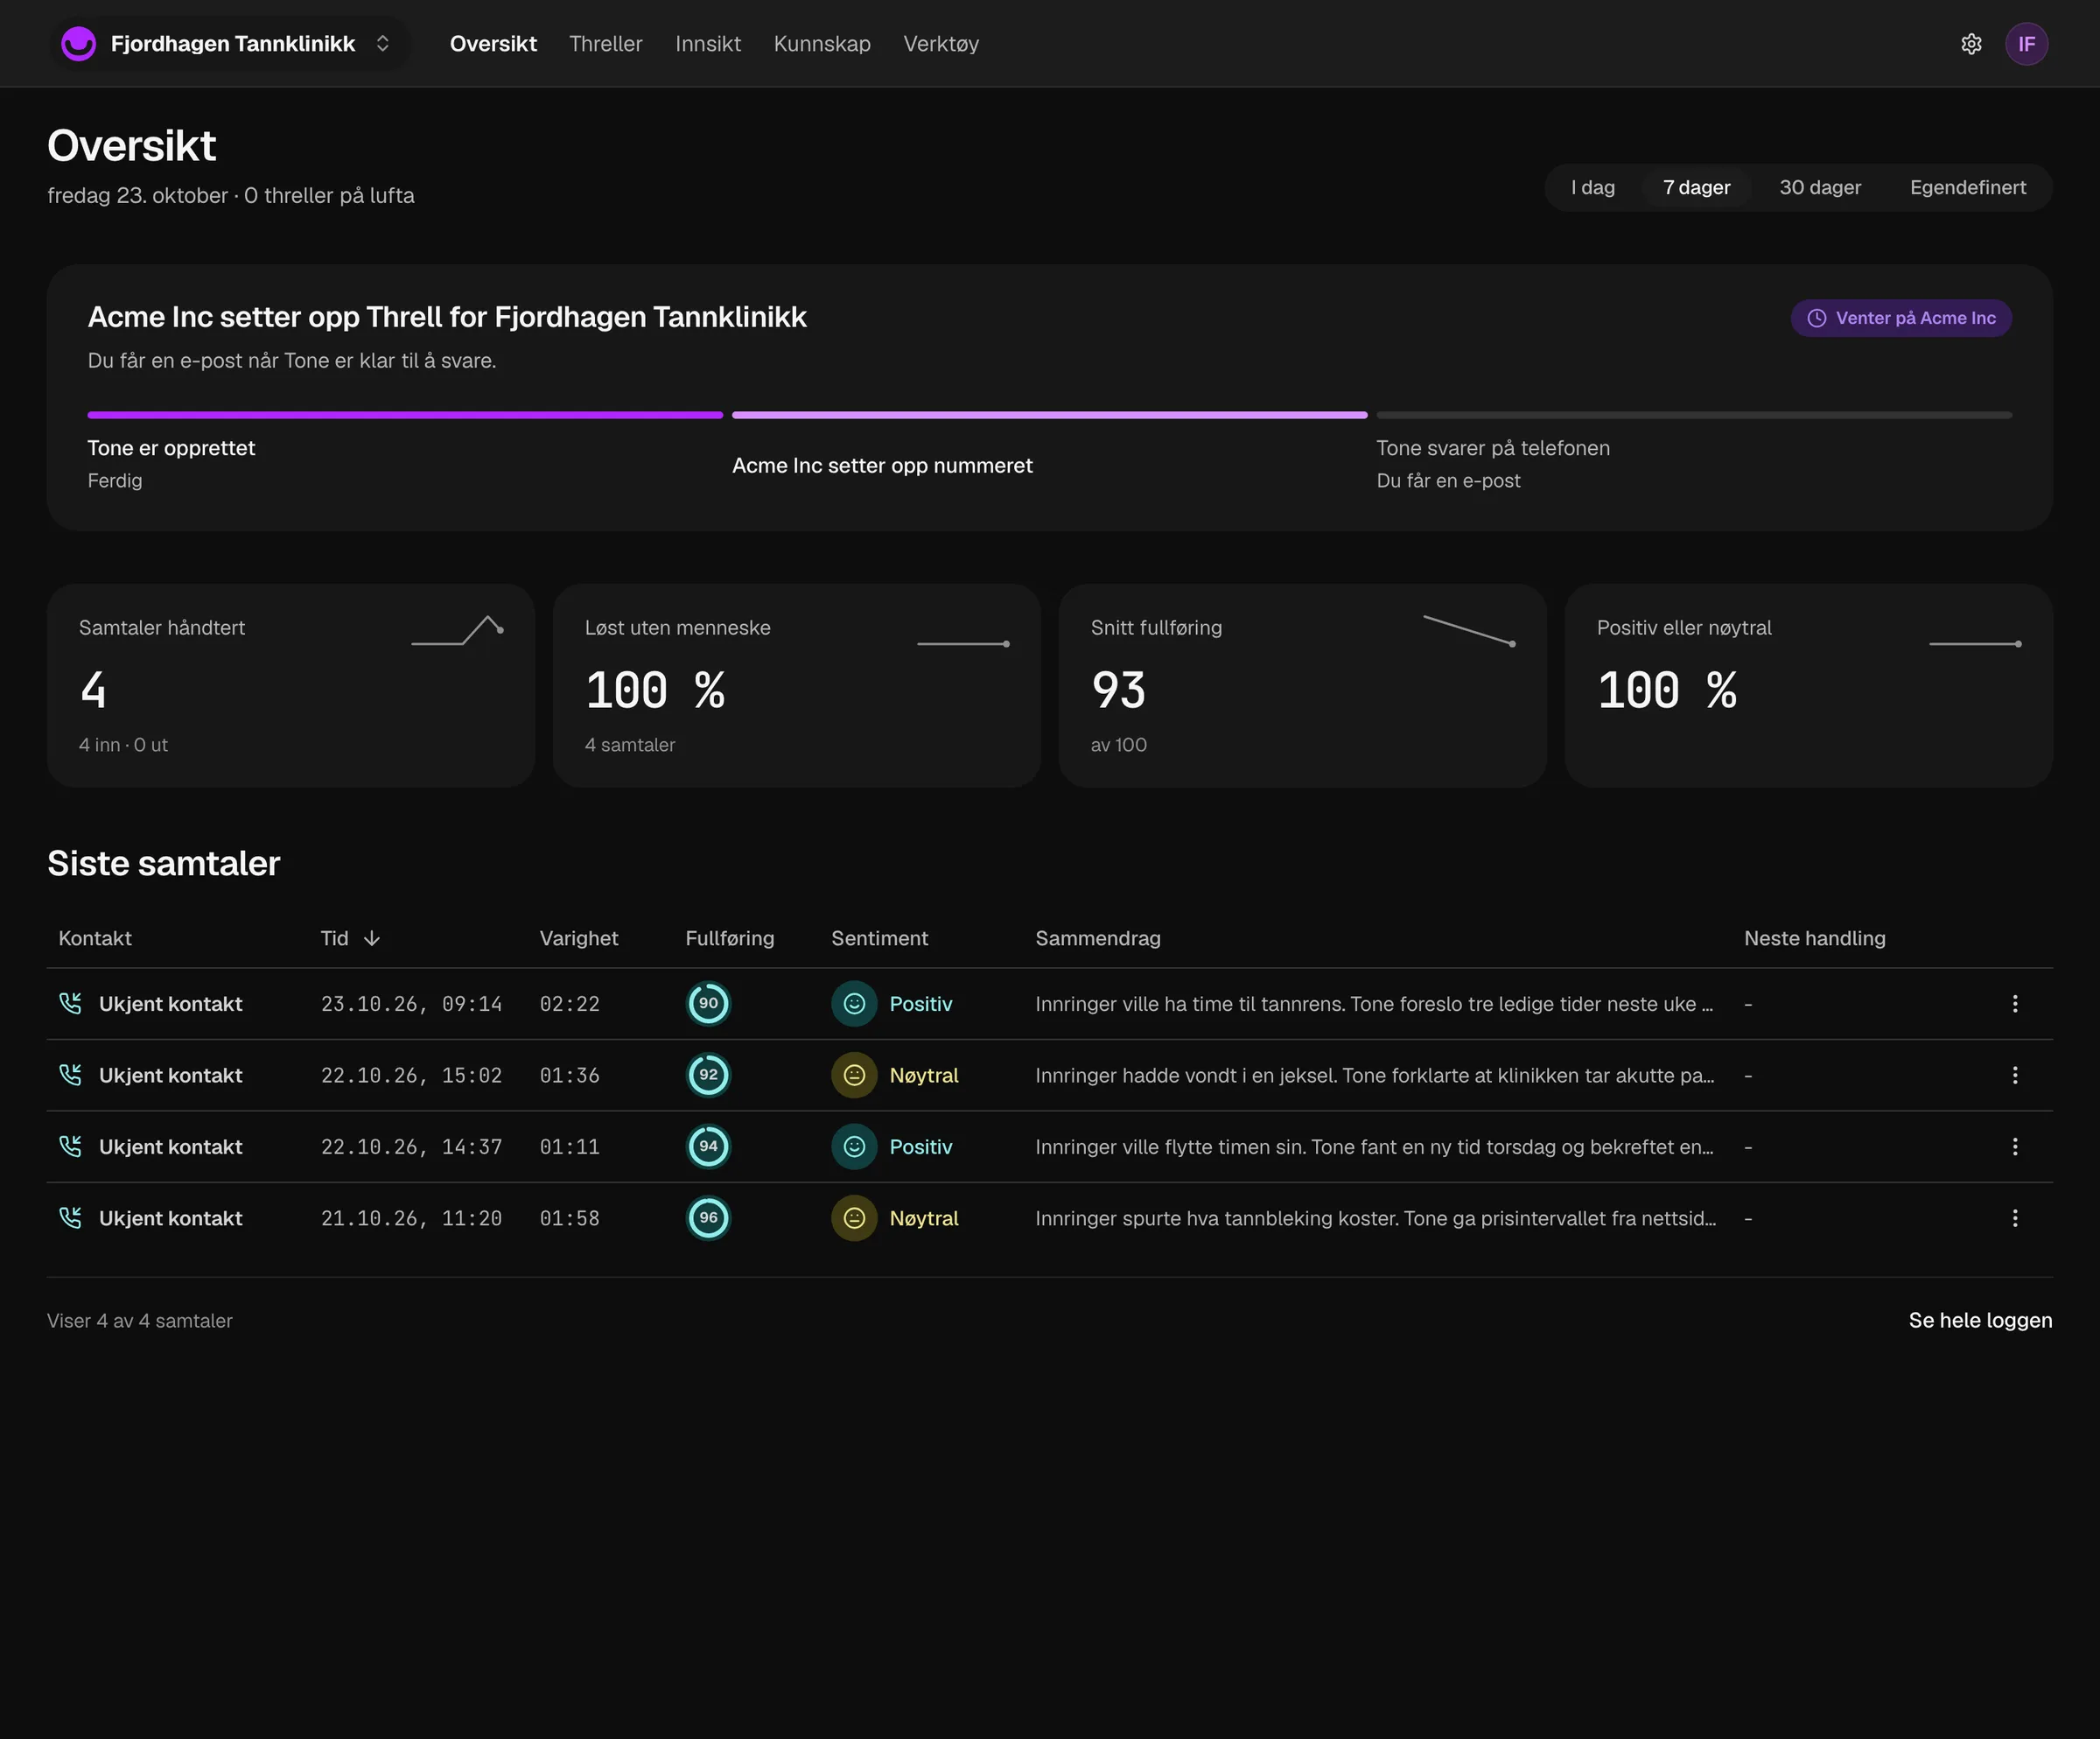Click the Tone er opprettet progress segment
The image size is (2100, 1739).
click(x=405, y=414)
